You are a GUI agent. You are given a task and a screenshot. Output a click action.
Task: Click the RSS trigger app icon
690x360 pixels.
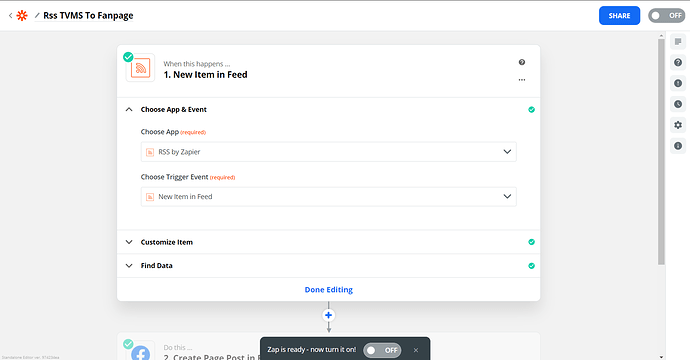140,68
